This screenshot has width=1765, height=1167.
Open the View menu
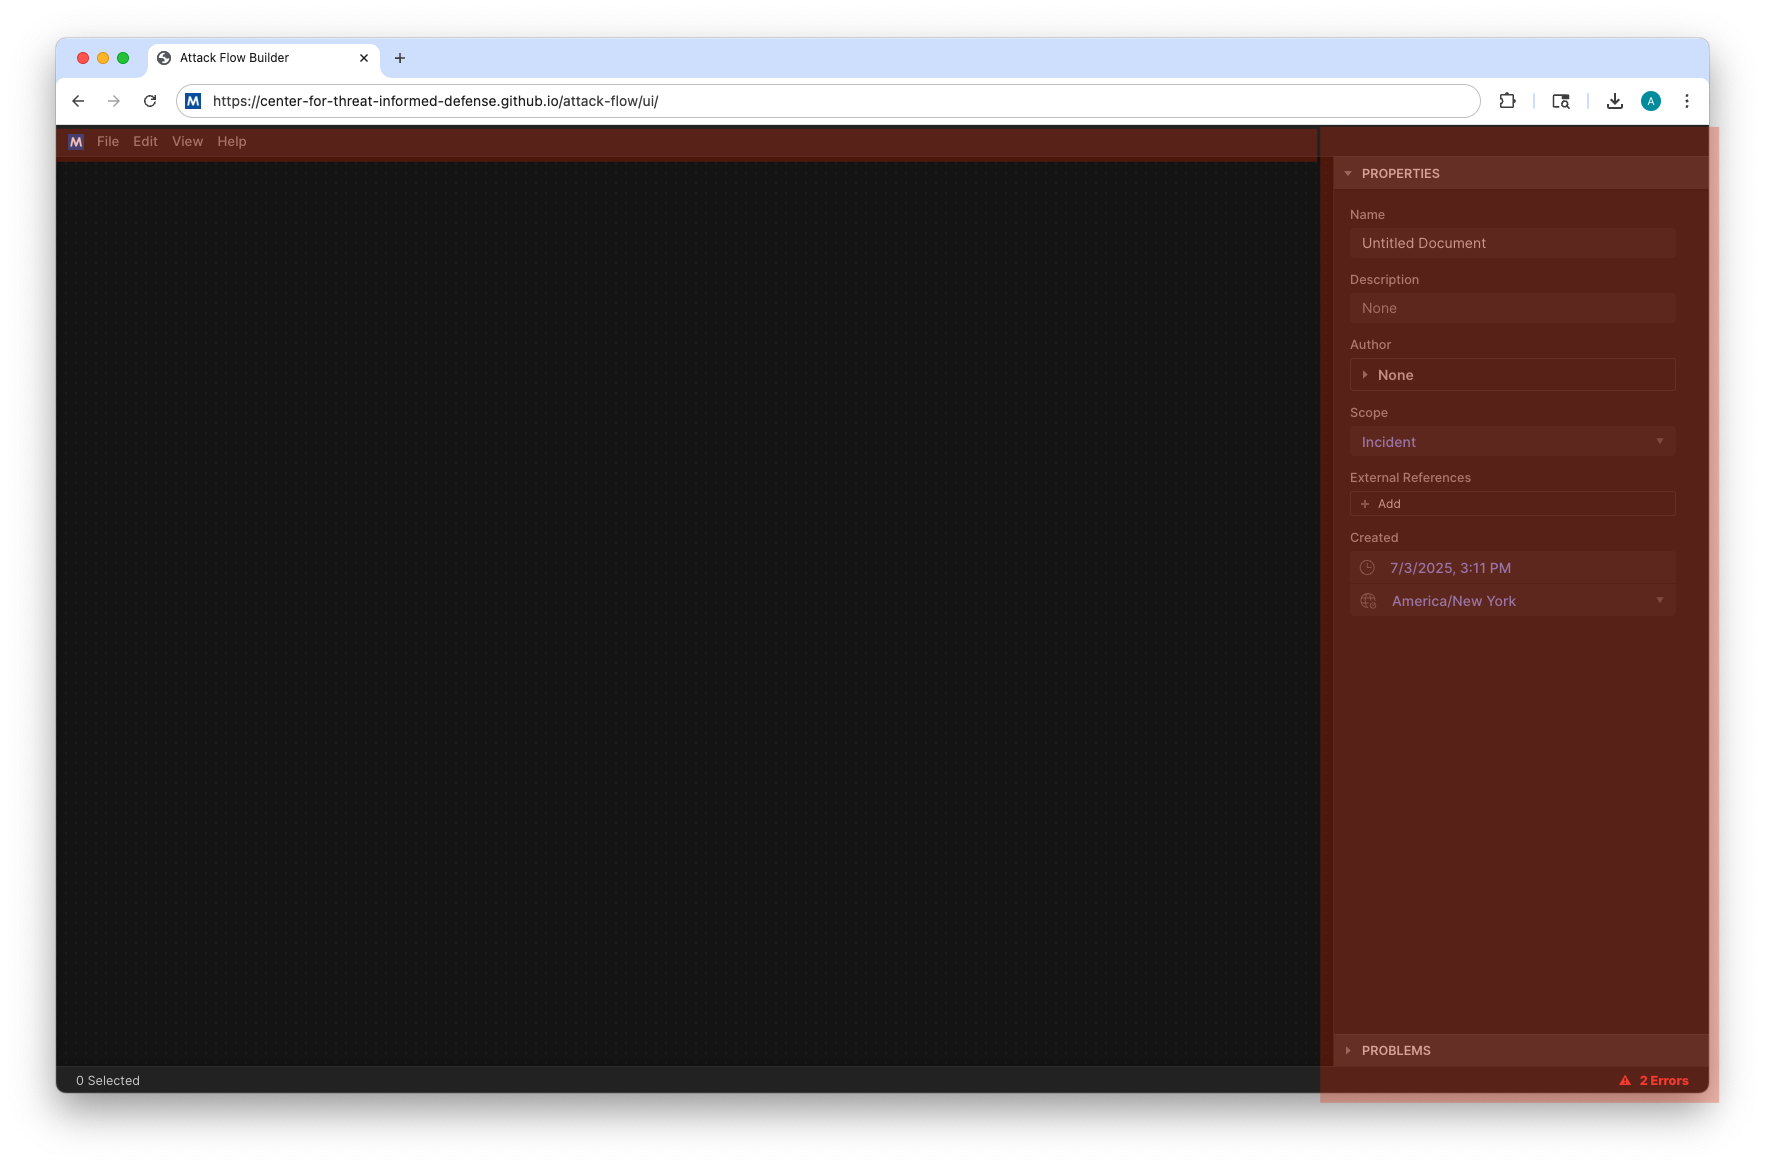point(187,142)
